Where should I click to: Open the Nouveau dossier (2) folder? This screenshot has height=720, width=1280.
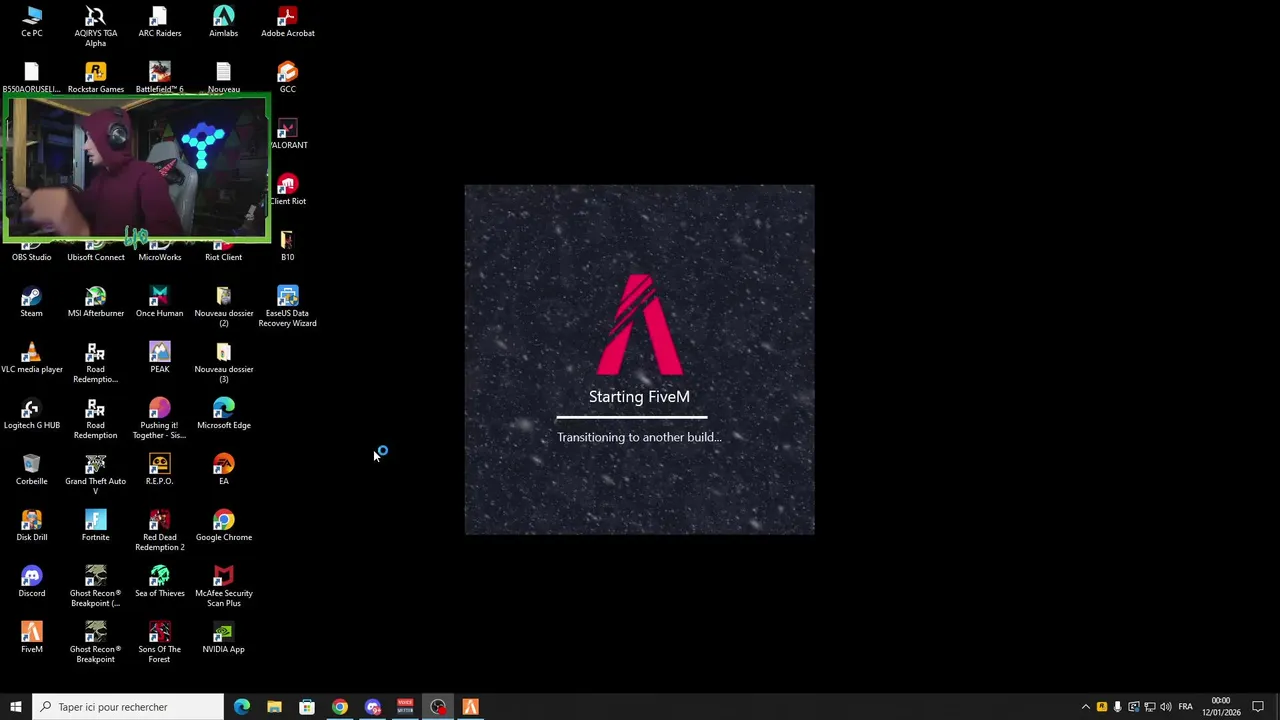pos(224,307)
